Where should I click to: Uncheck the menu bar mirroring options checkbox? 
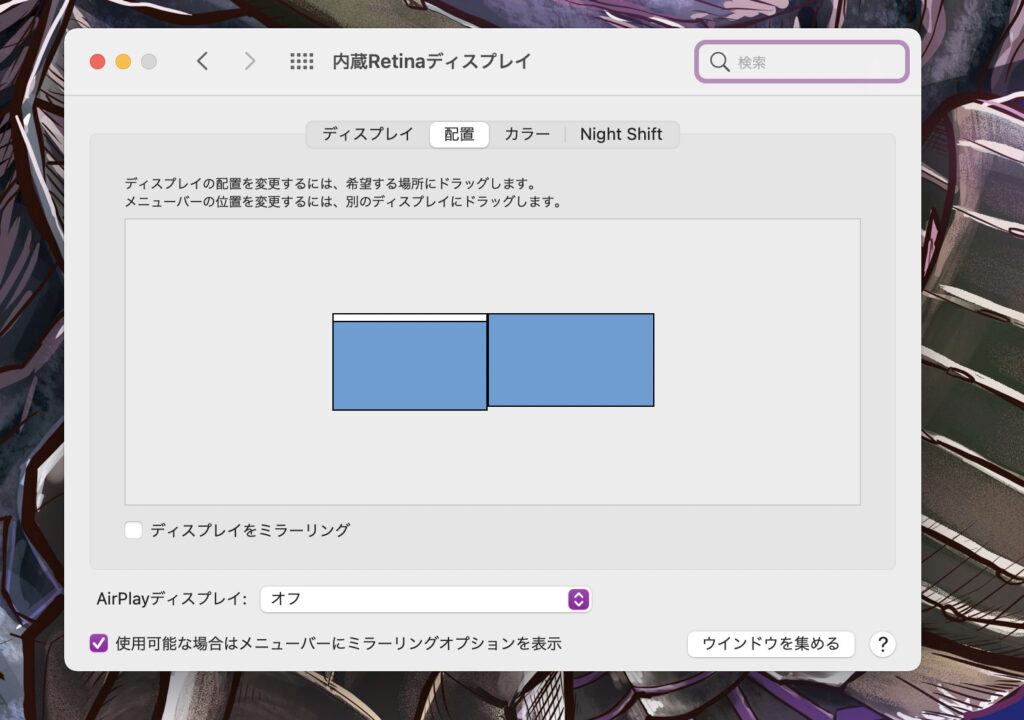click(99, 644)
